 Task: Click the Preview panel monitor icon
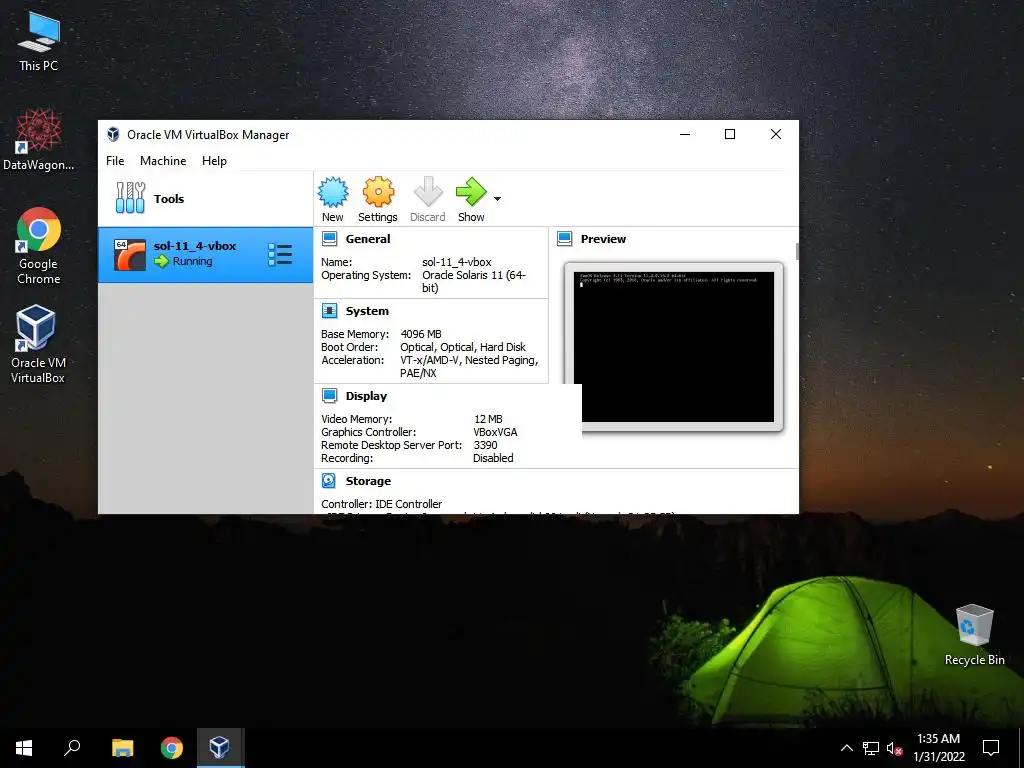tap(565, 239)
